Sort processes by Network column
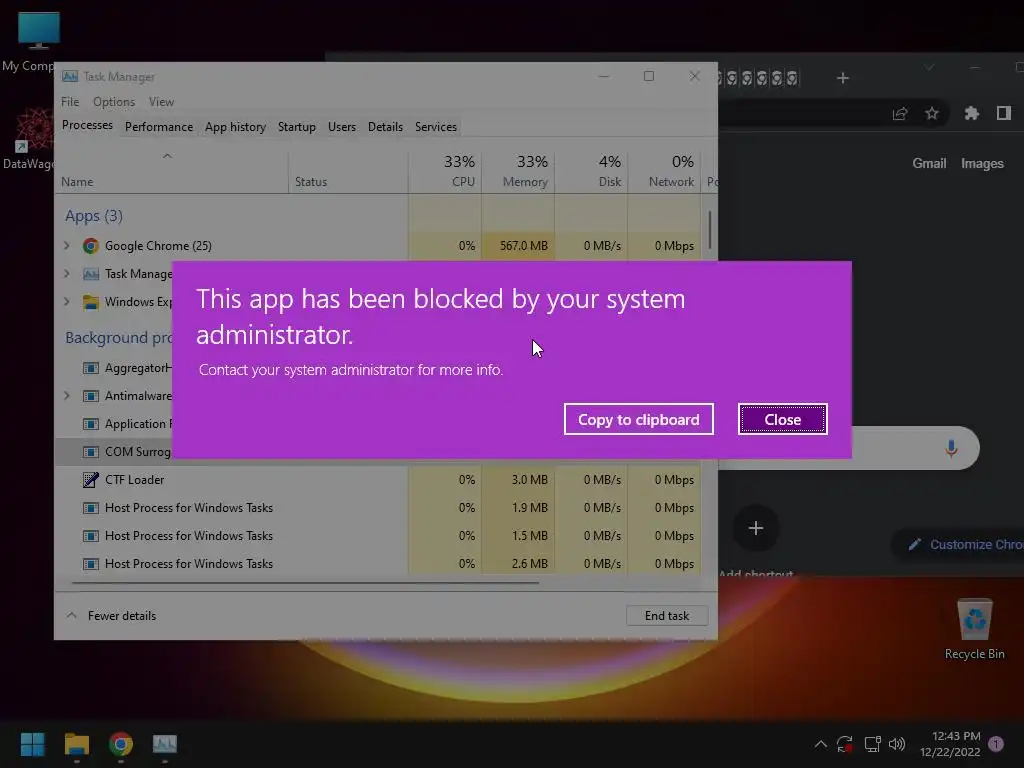 point(664,171)
